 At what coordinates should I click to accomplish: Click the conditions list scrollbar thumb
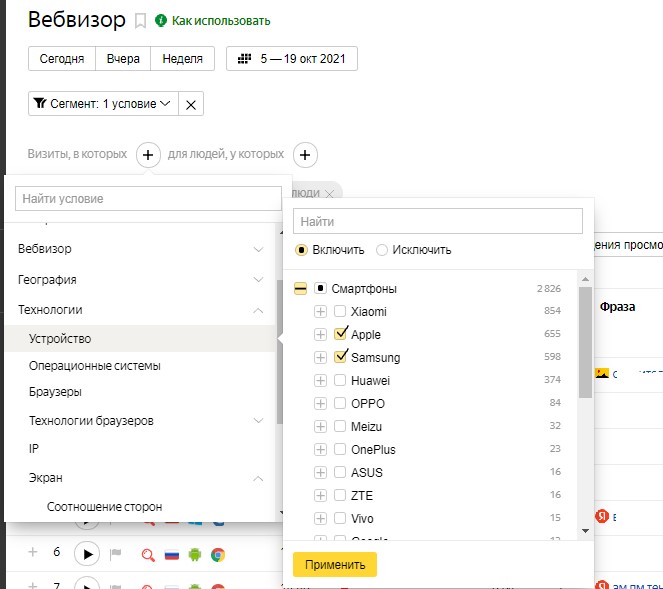(x=279, y=352)
